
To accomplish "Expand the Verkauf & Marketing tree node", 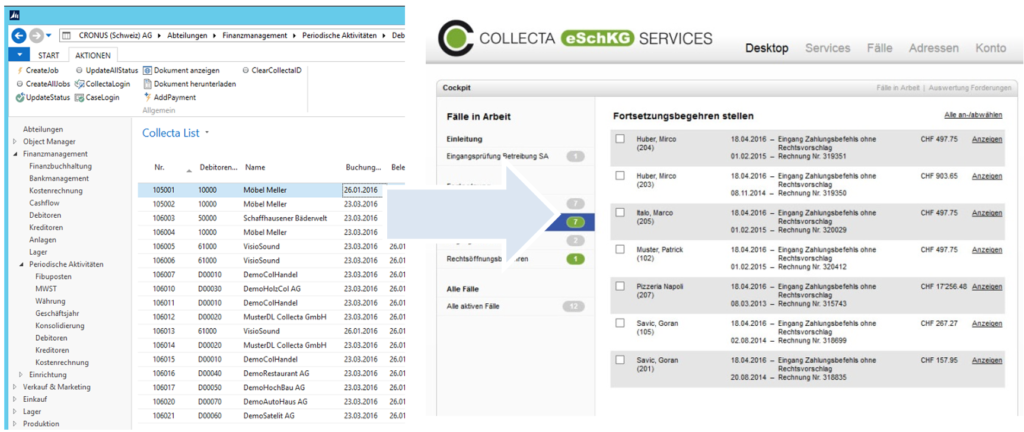I will [14, 387].
